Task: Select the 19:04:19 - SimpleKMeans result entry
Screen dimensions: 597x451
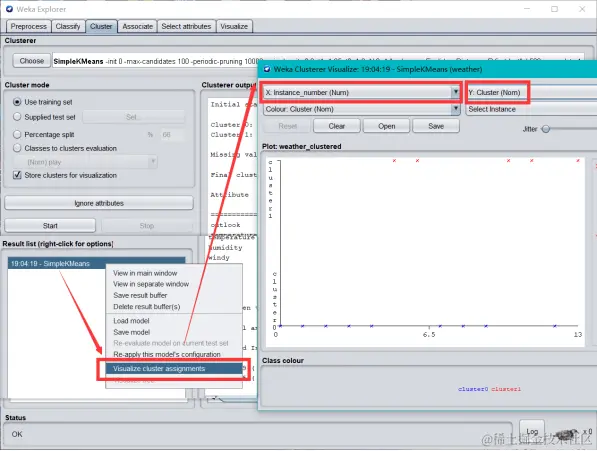Action: point(96,263)
